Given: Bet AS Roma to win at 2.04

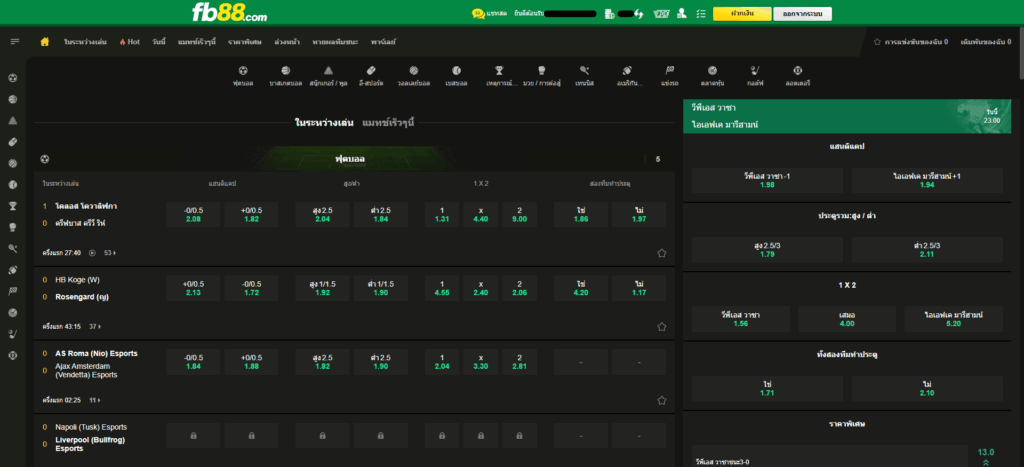Looking at the screenshot, I should pyautogui.click(x=442, y=362).
